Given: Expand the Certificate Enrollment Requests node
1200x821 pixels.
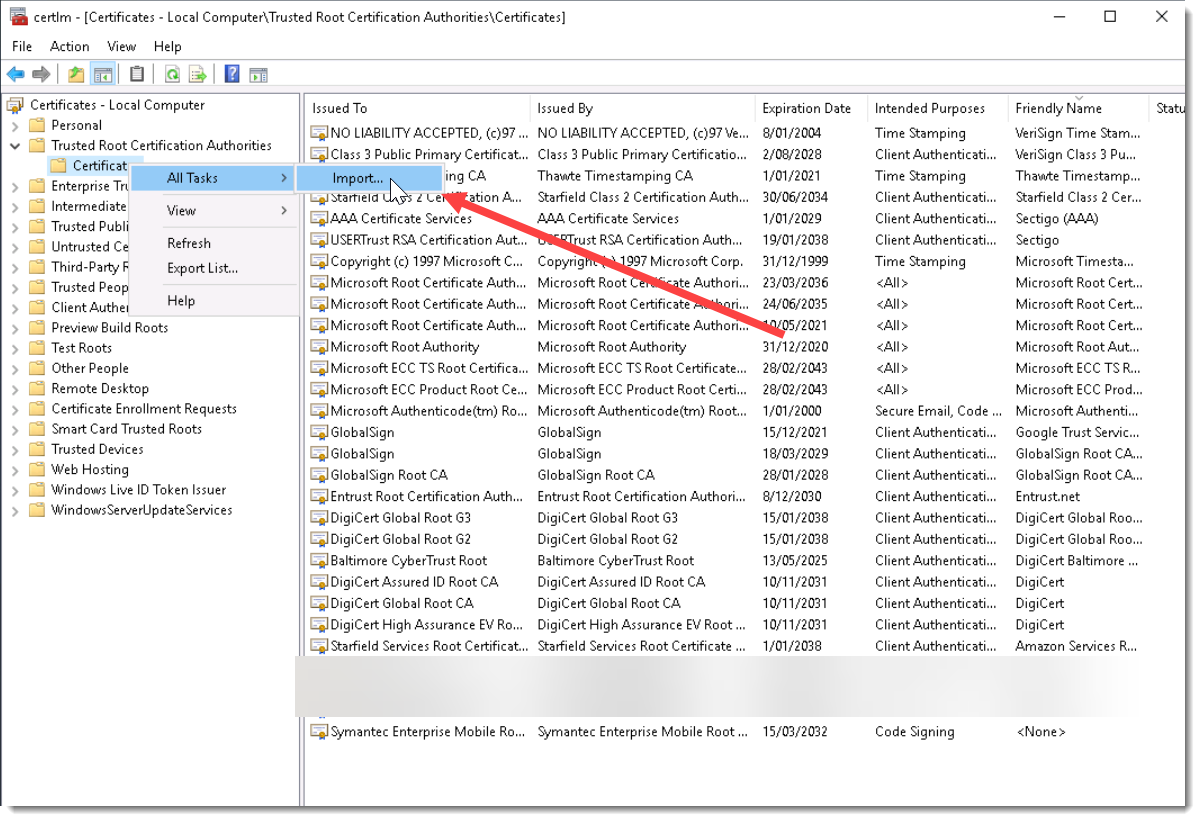Looking at the screenshot, I should (15, 409).
